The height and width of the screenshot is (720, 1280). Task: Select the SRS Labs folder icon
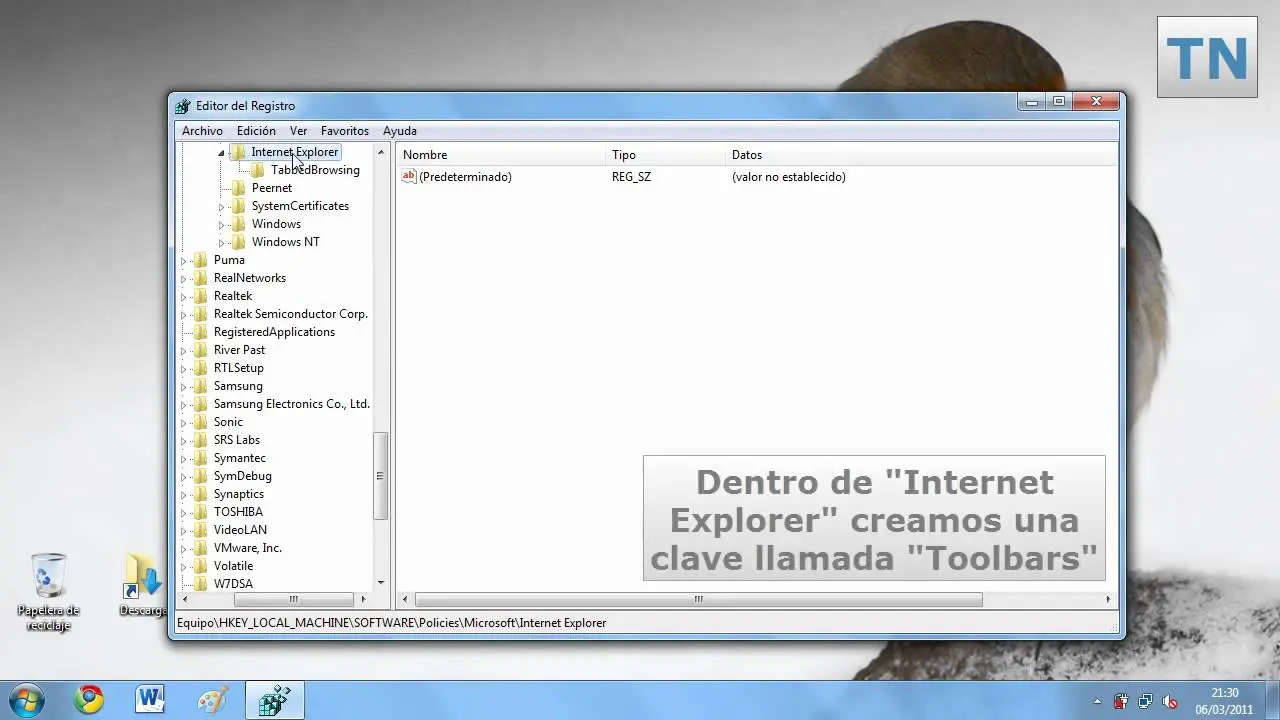click(200, 440)
